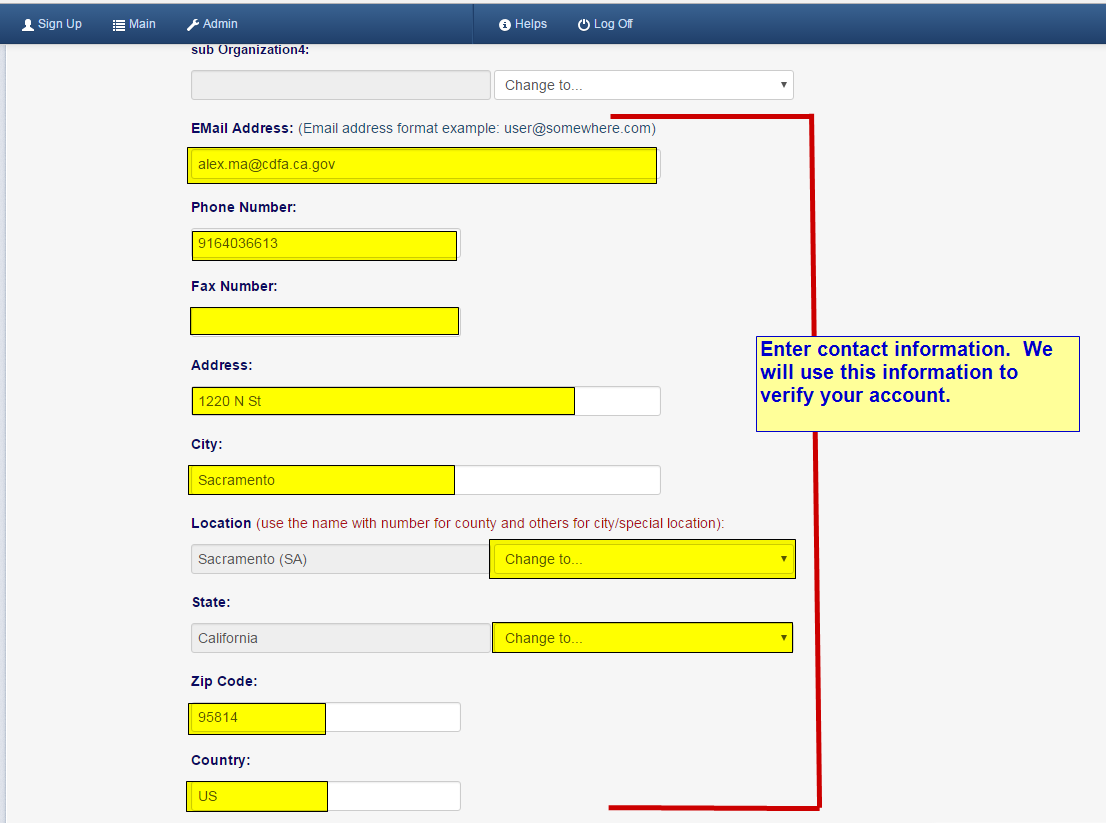This screenshot has width=1106, height=823.
Task: Click the 'Address:' label
Action: click(x=221, y=365)
